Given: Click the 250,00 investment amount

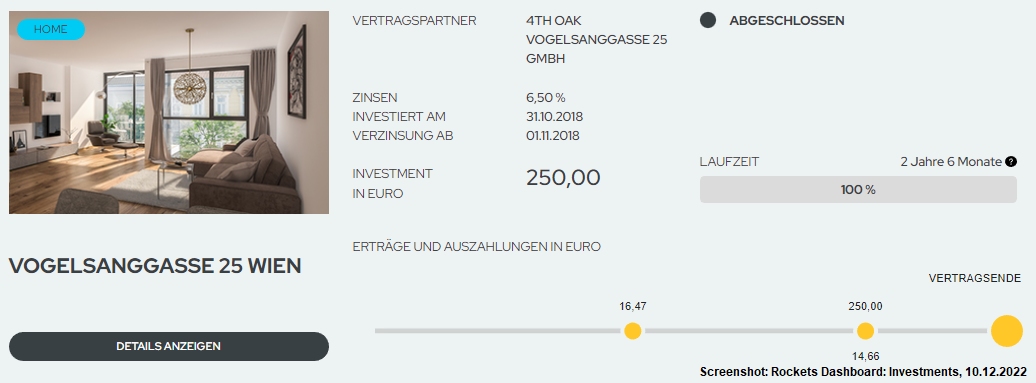Looking at the screenshot, I should (x=564, y=178).
